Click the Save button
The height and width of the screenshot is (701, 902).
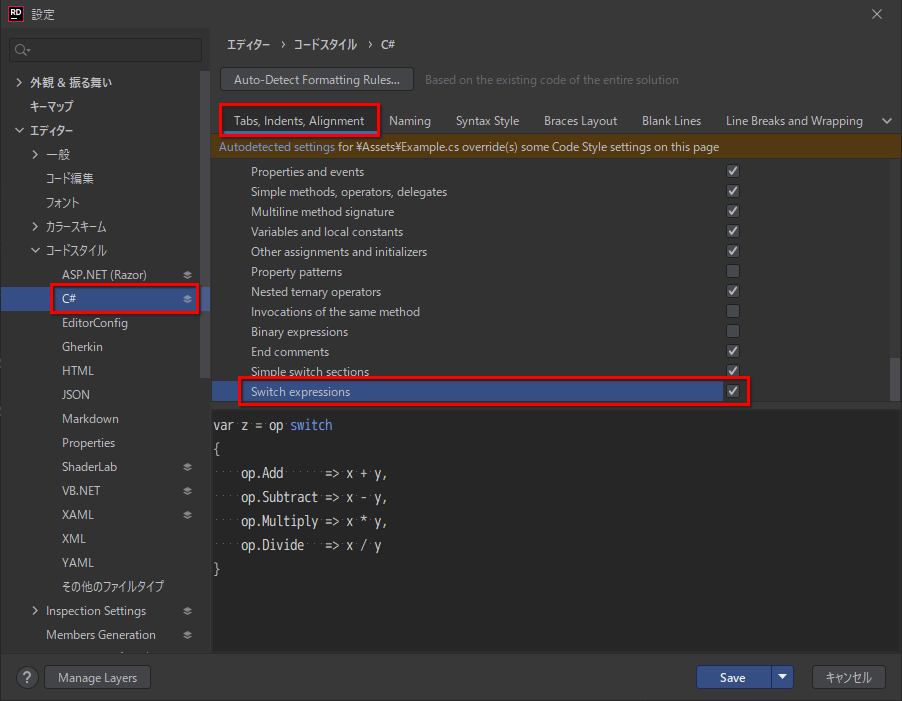[x=733, y=677]
